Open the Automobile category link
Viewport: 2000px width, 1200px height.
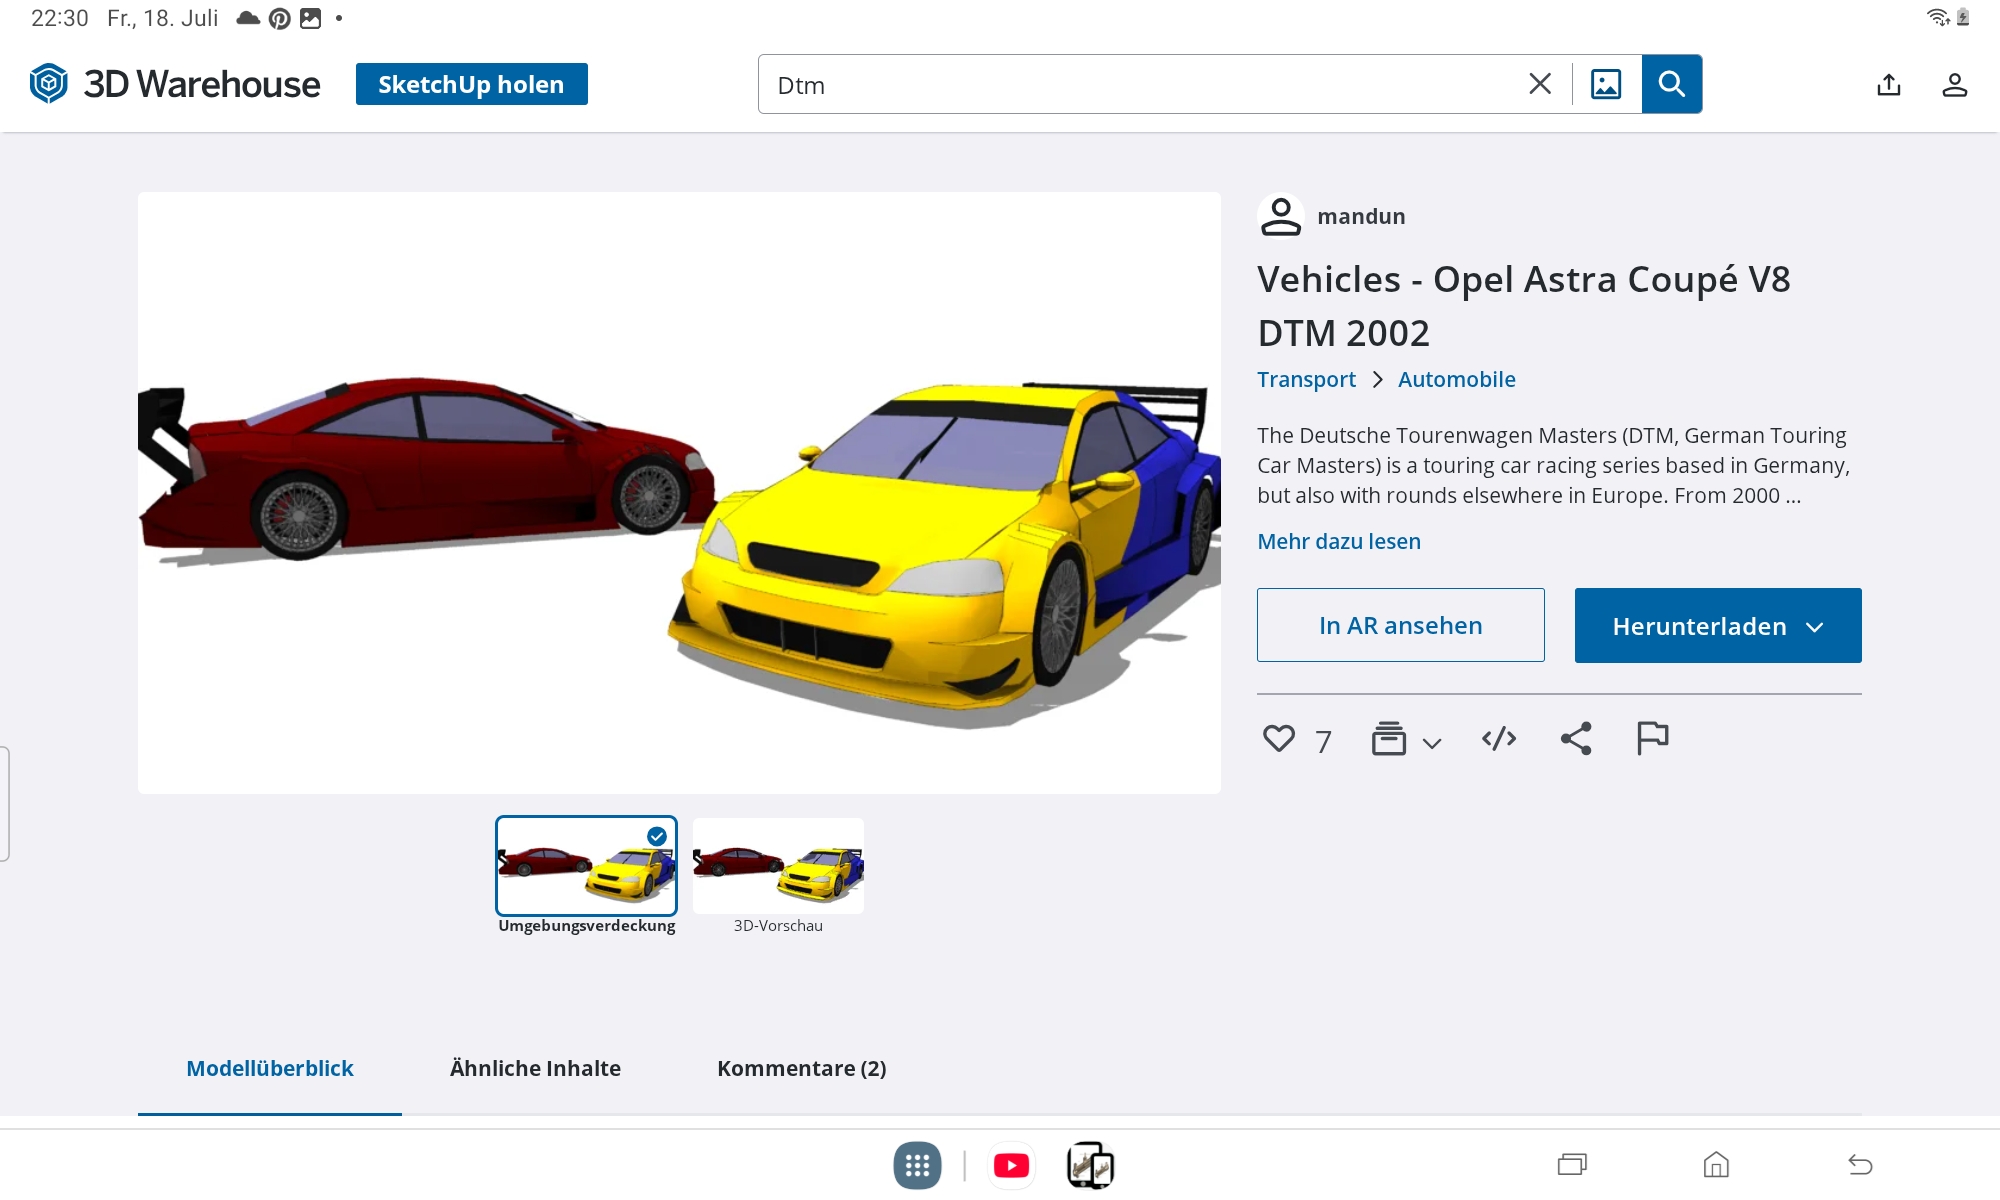[1456, 380]
